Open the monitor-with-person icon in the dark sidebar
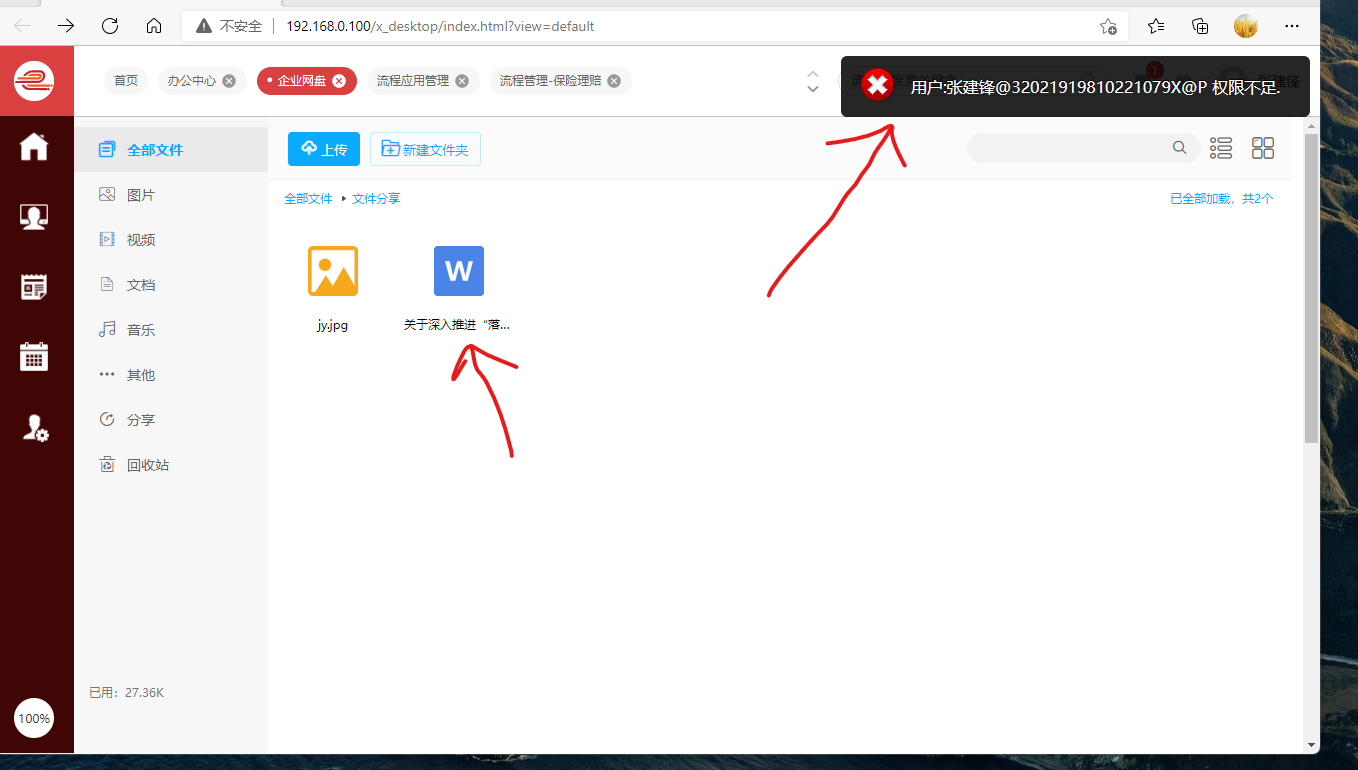 click(34, 217)
